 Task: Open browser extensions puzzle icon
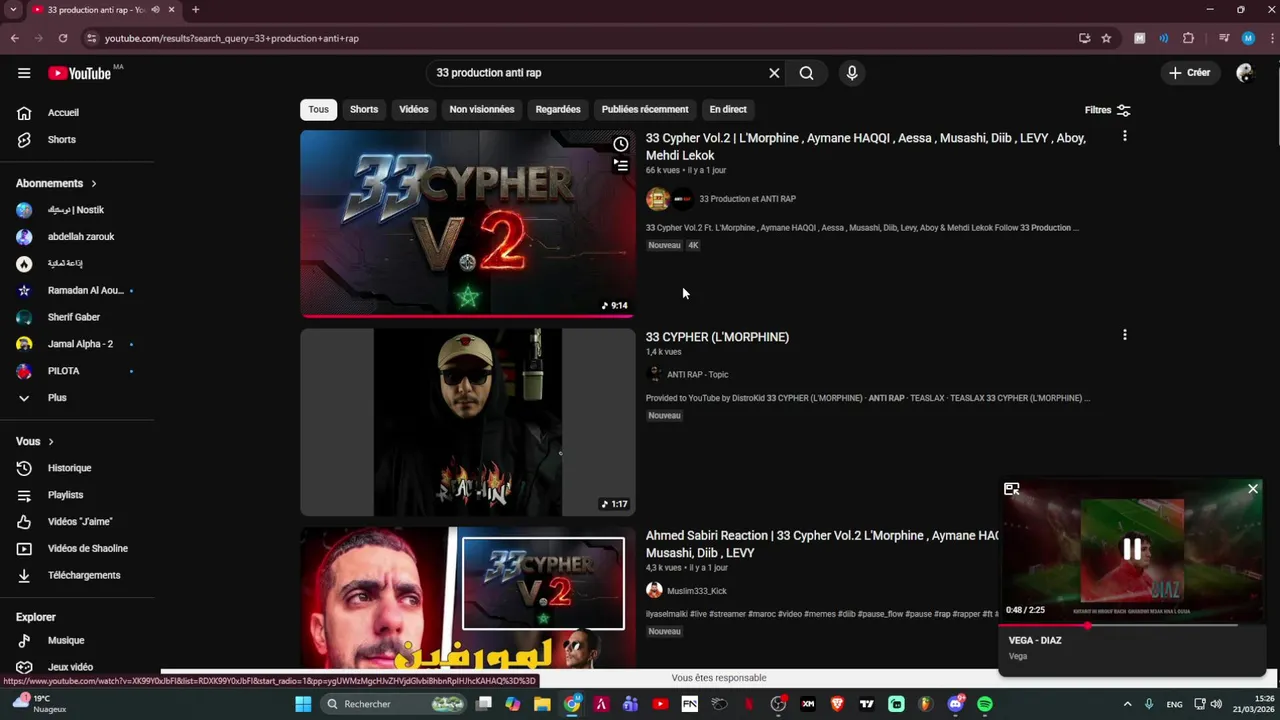pyautogui.click(x=1188, y=38)
